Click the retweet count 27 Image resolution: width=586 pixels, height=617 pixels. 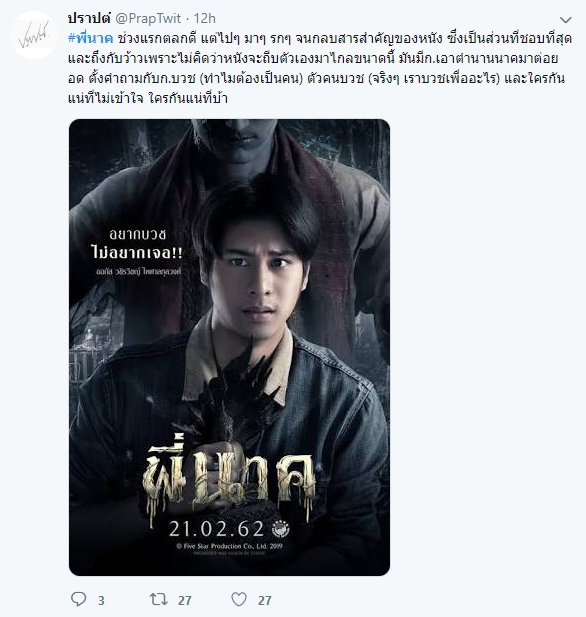[185, 600]
